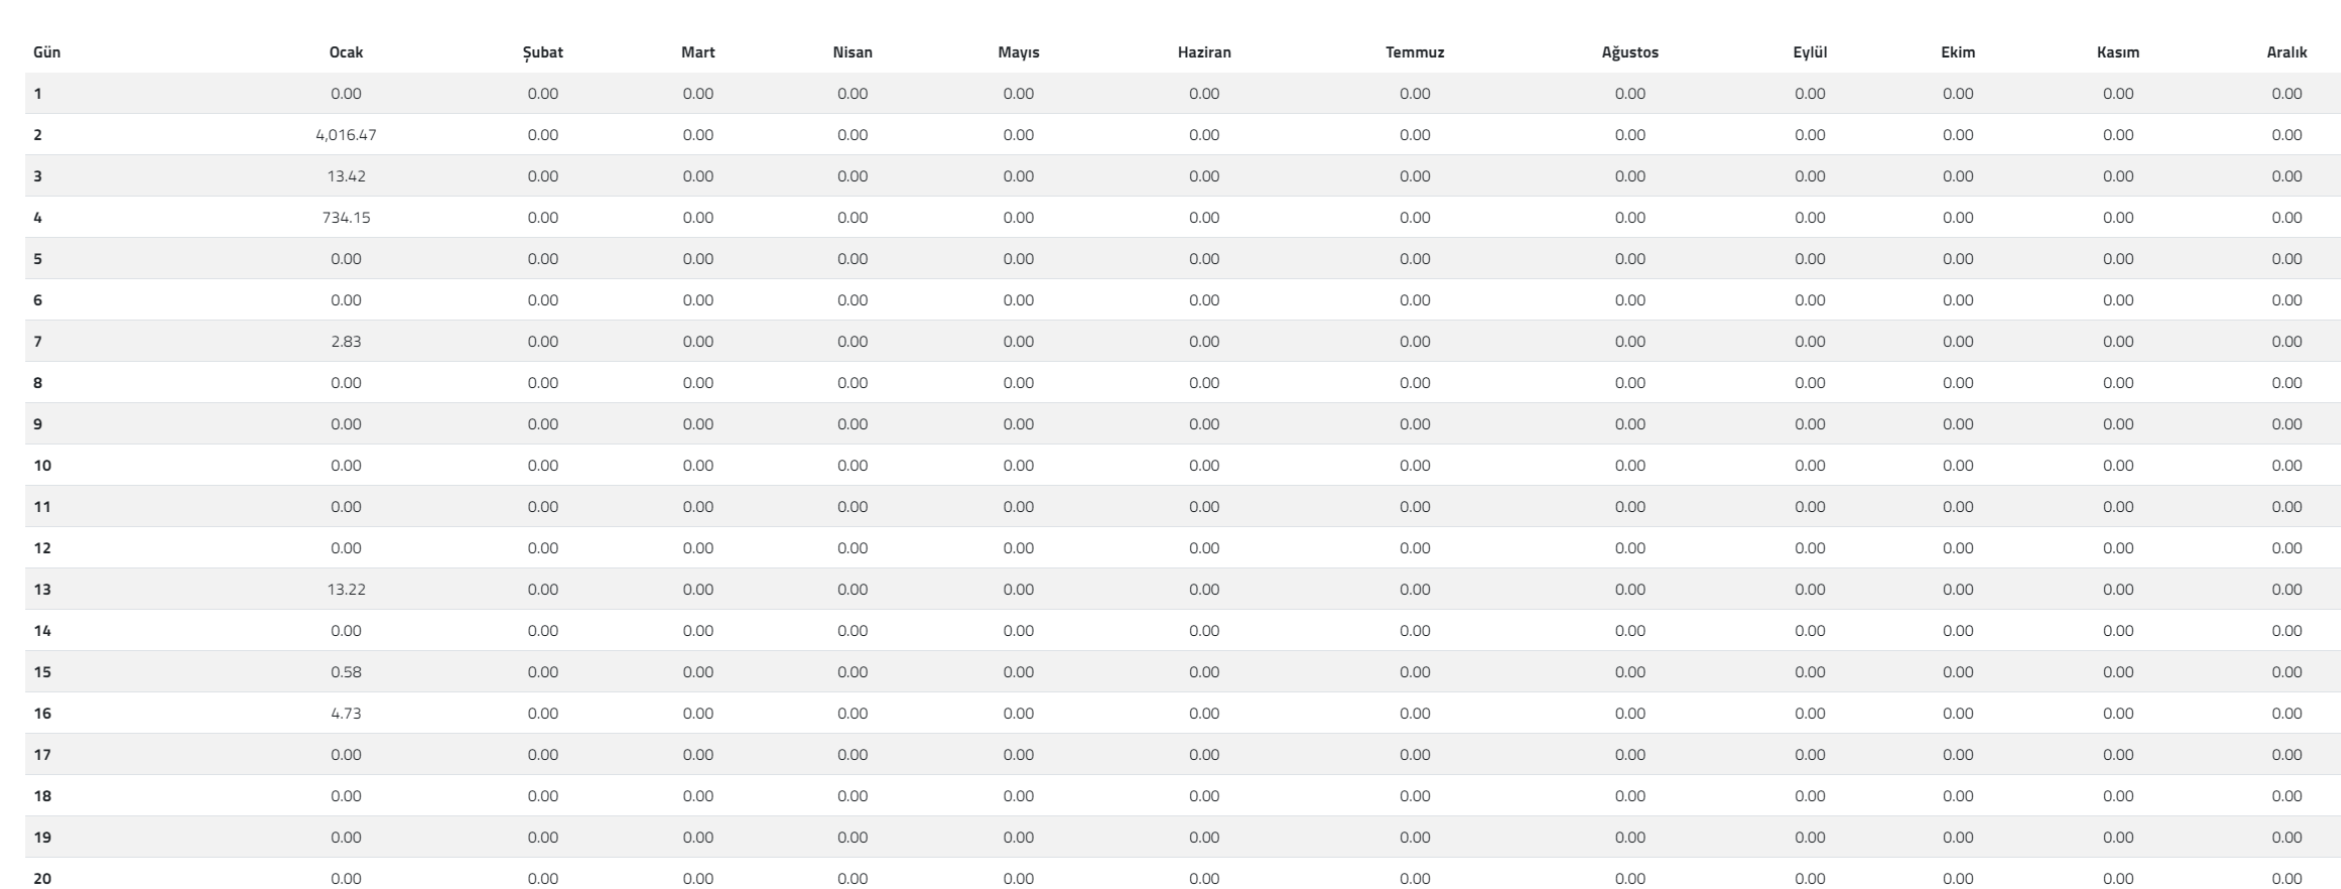Select the Gün column header
2341x889 pixels.
tap(47, 52)
